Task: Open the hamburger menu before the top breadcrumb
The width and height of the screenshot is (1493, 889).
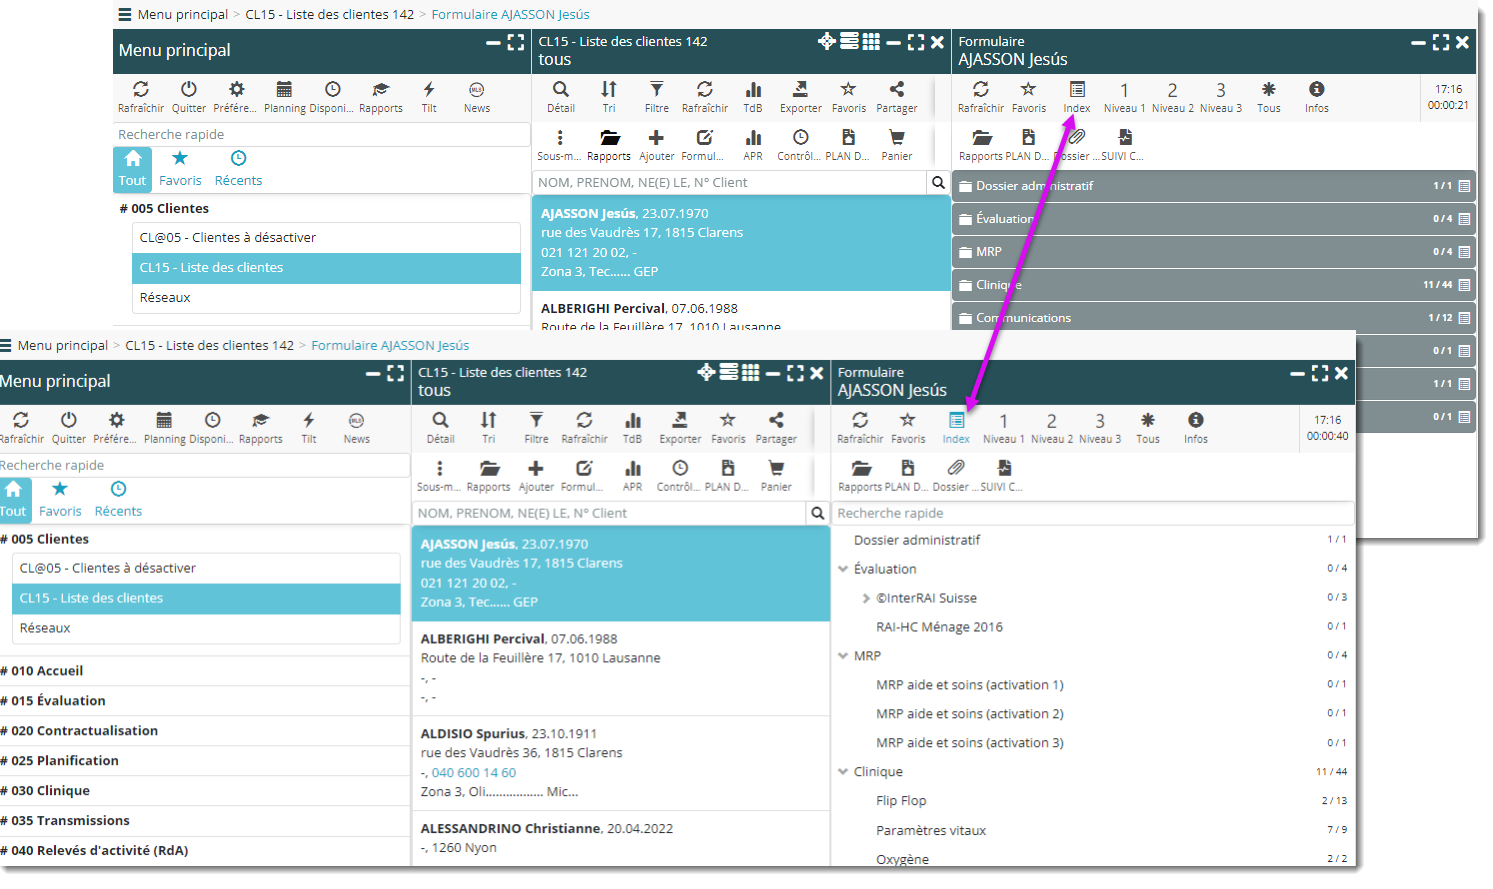Action: [x=125, y=14]
